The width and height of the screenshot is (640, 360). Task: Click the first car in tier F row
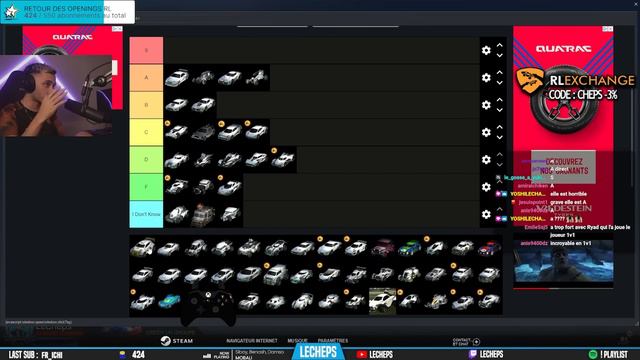coord(176,187)
